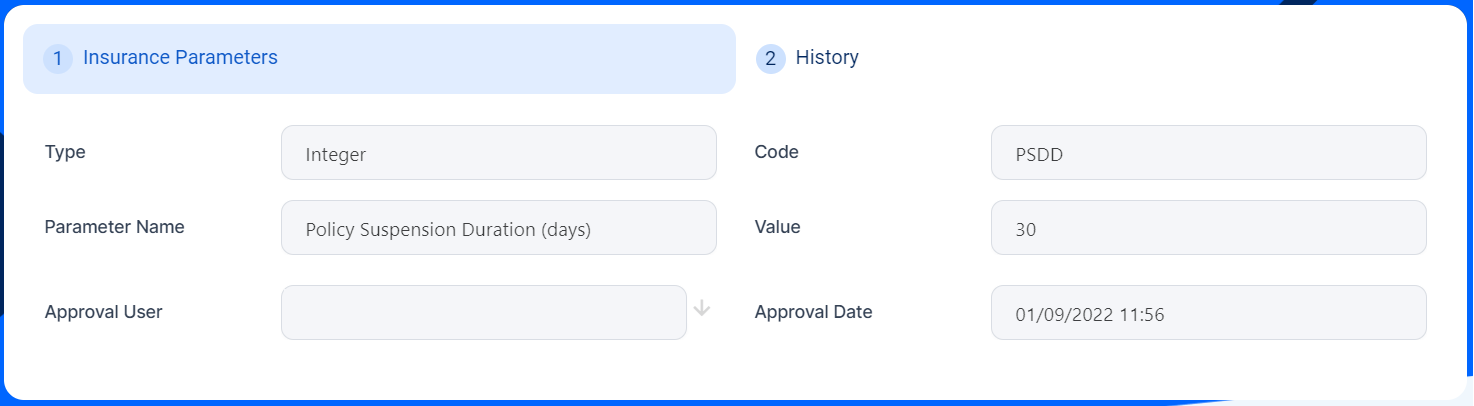Select the Insurance Parameters tab
1474x406 pixels.
click(180, 58)
